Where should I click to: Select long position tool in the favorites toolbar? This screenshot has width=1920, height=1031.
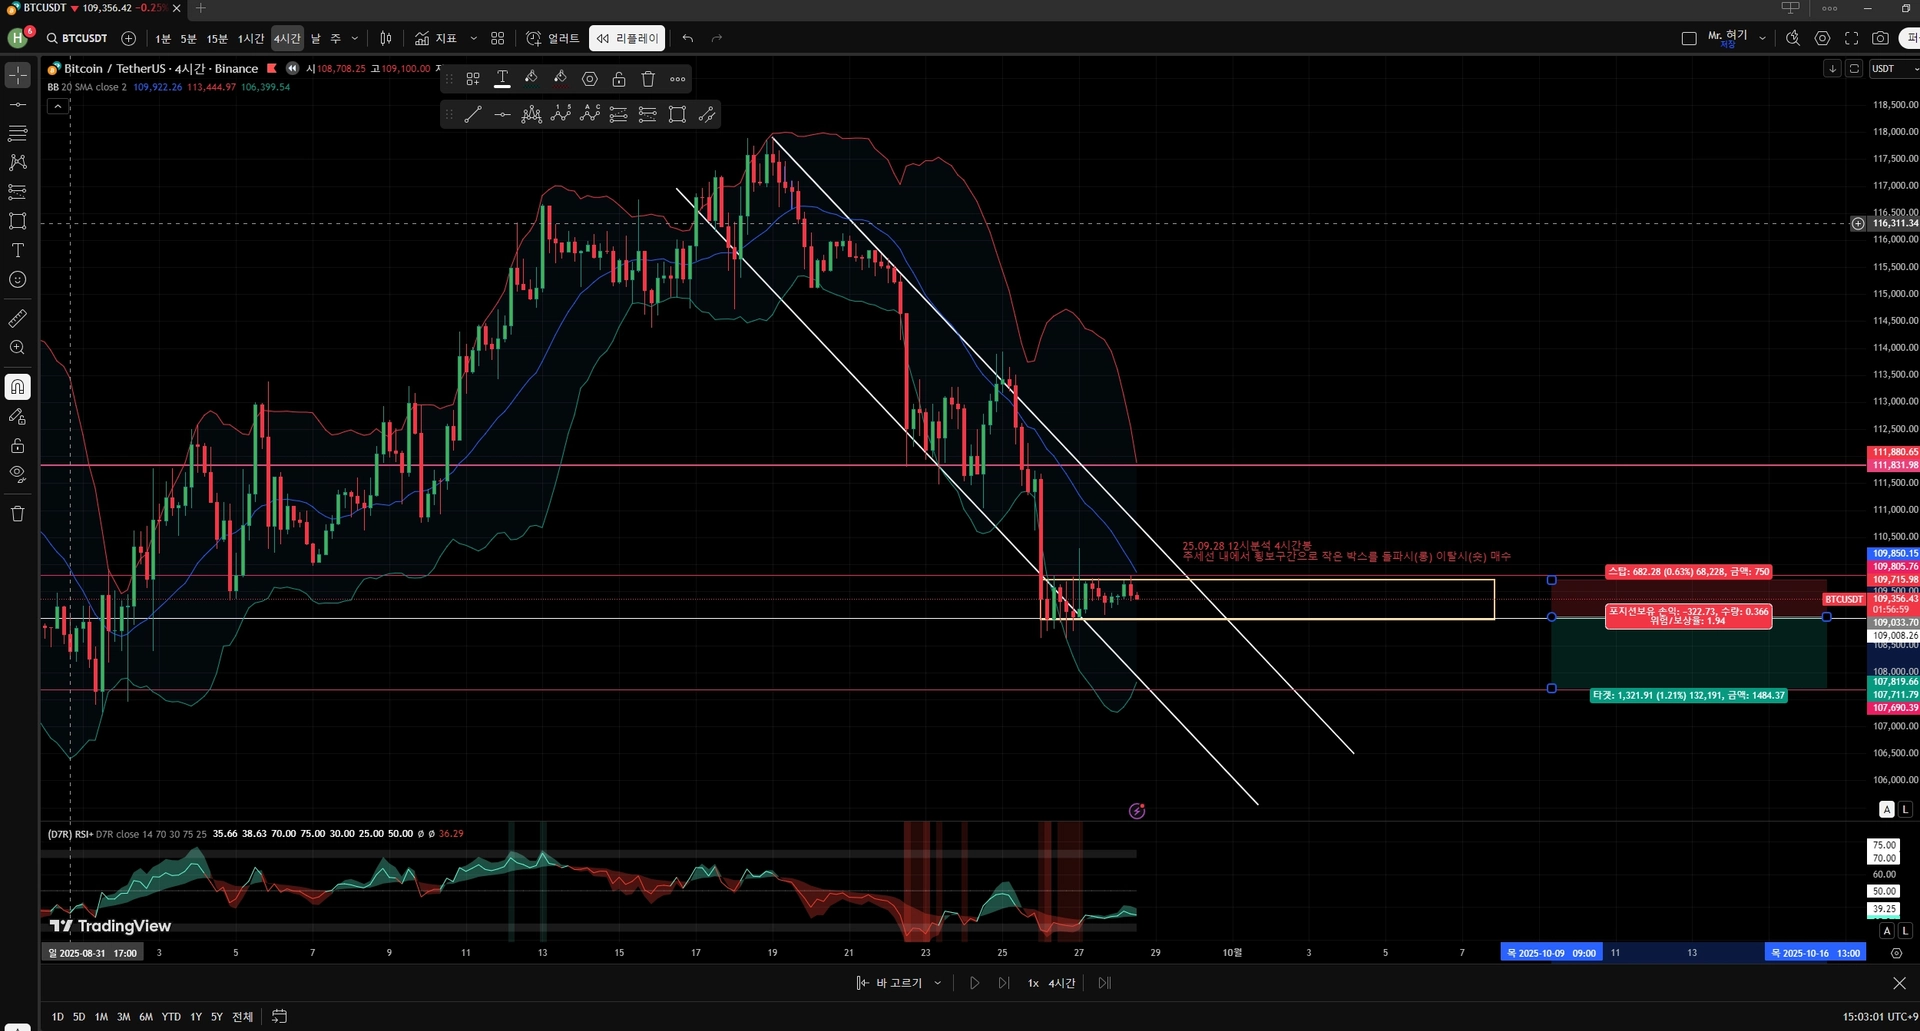tap(619, 115)
